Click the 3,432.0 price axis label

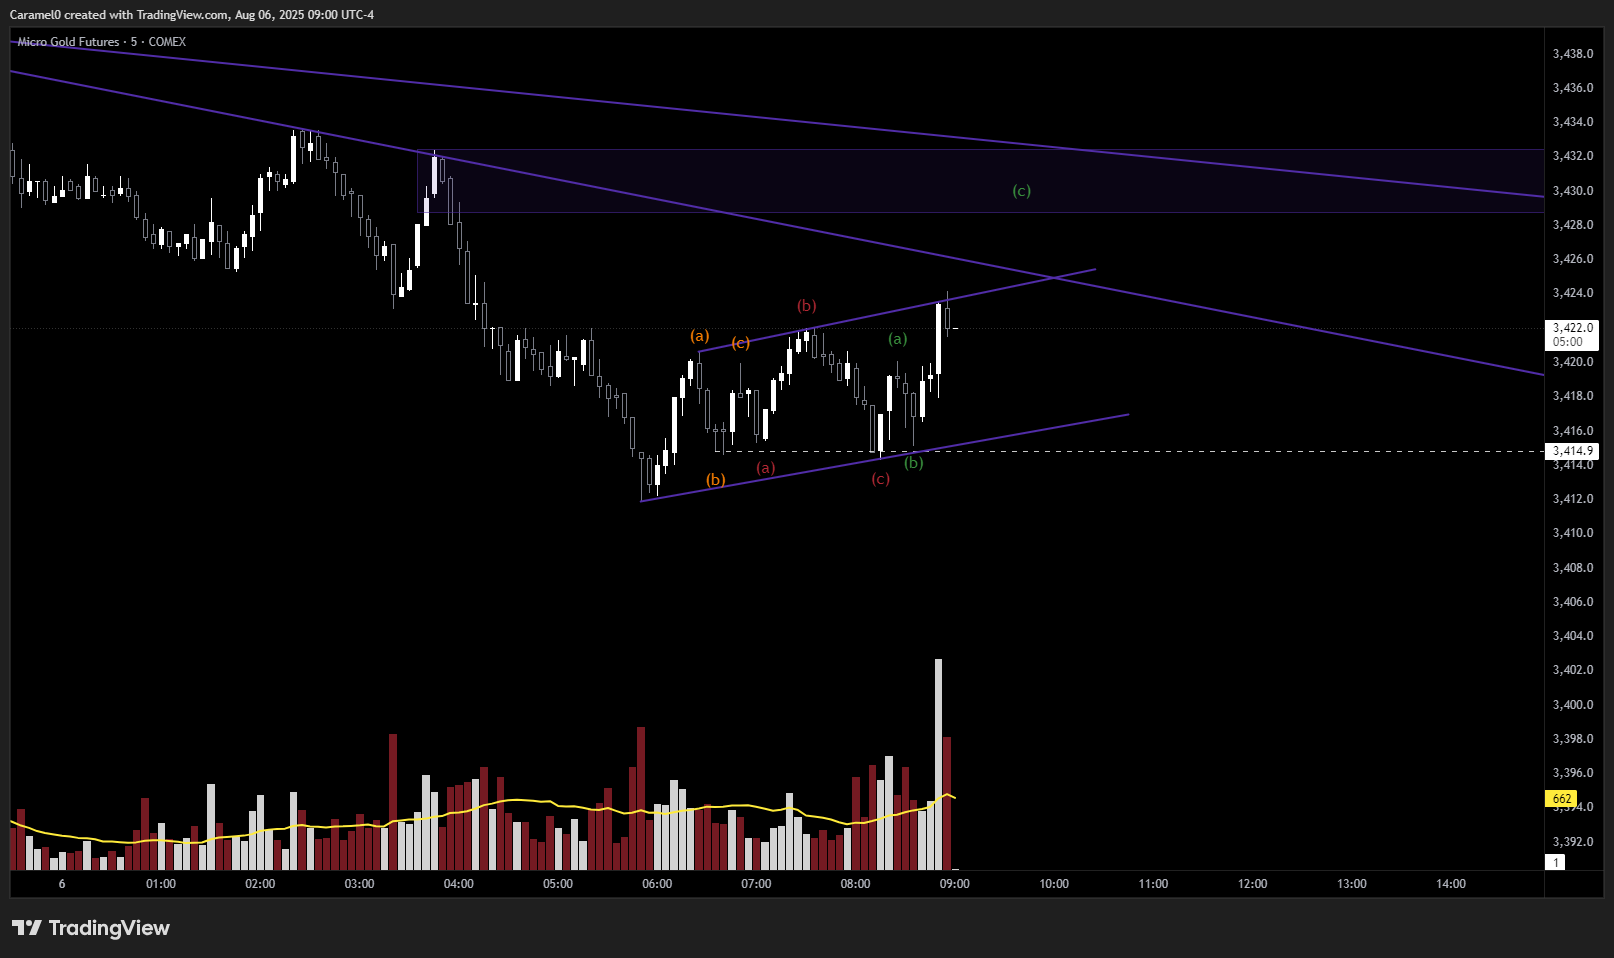1573,156
